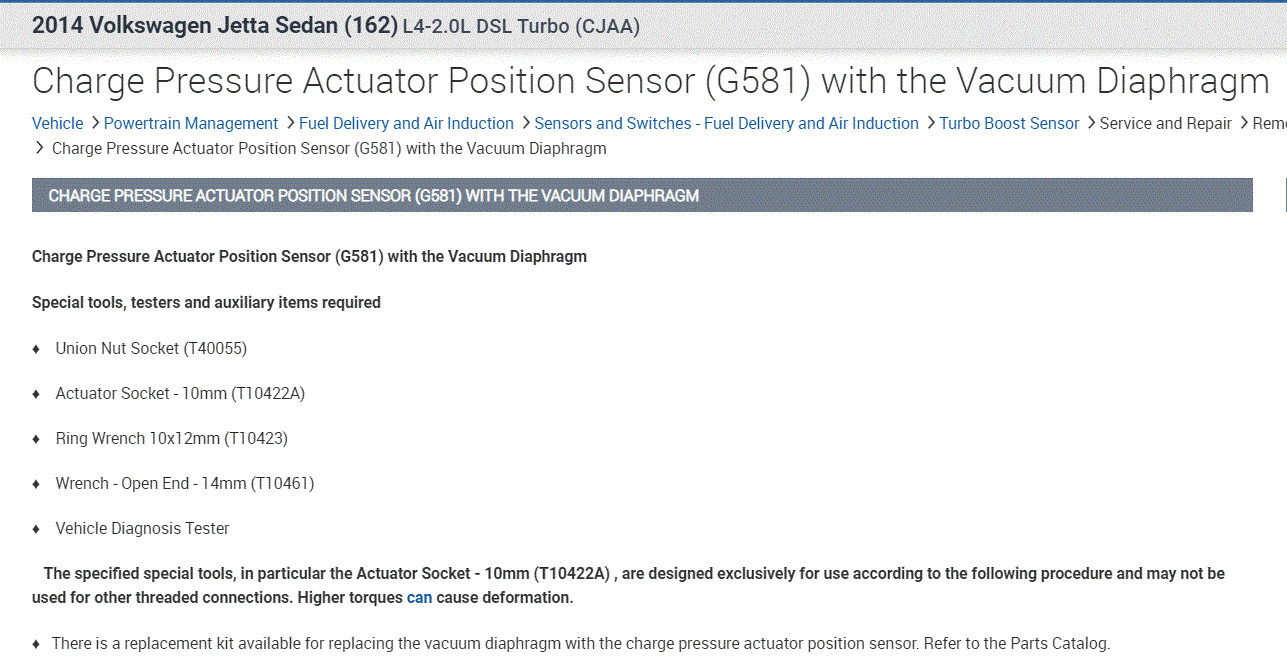The height and width of the screenshot is (659, 1287).
Task: Click the final breadcrumb on second line
Action: pyautogui.click(x=329, y=149)
